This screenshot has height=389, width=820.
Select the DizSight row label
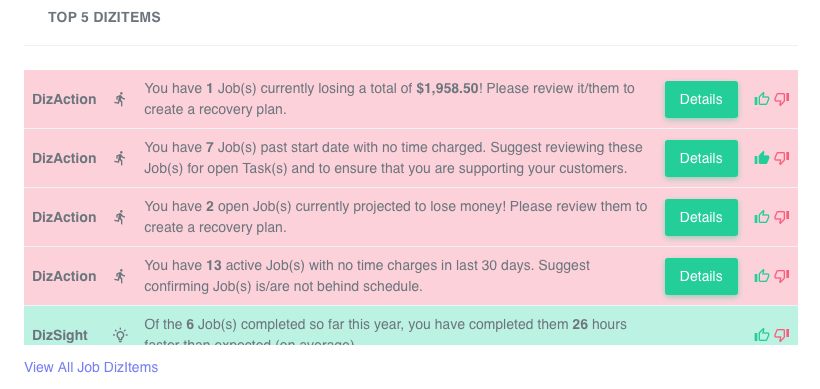pos(60,335)
